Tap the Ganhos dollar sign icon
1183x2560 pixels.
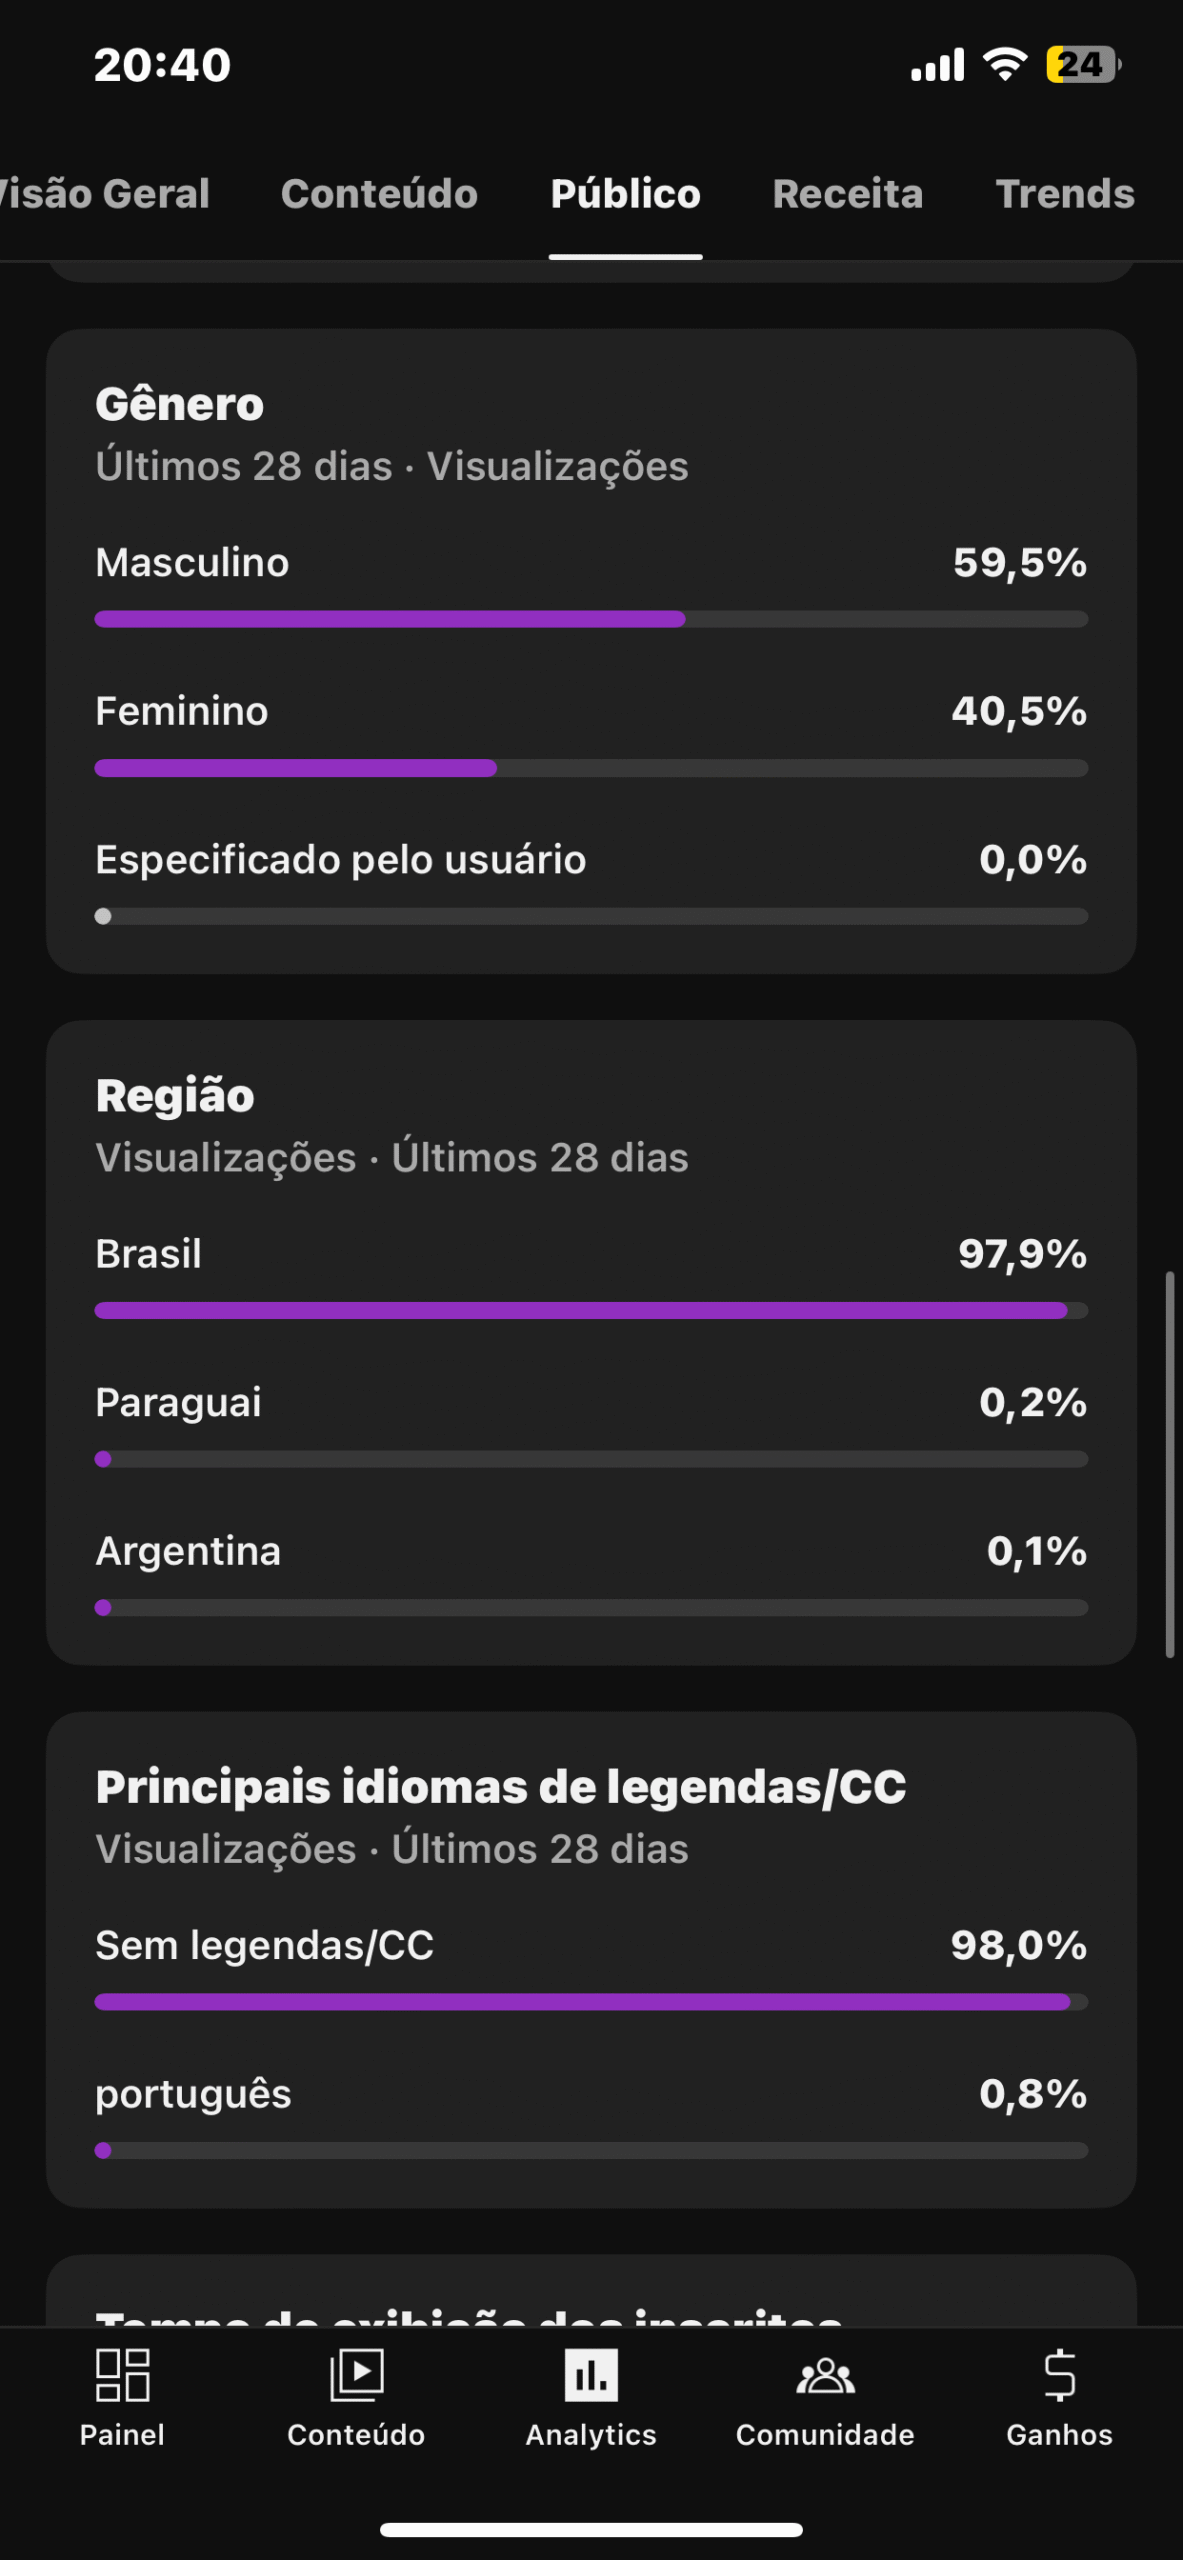tap(1059, 2376)
